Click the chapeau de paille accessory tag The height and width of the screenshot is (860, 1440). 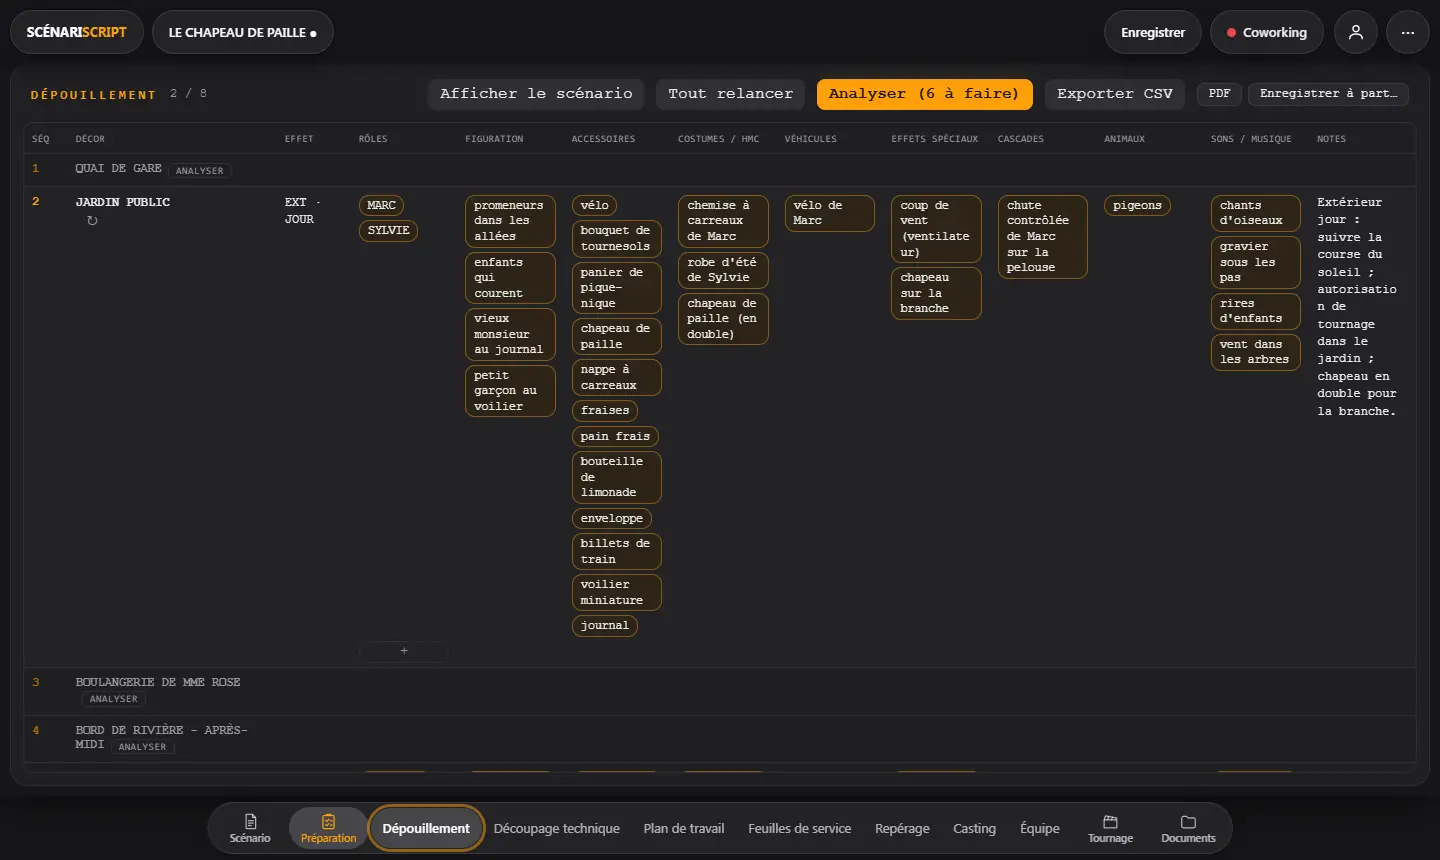click(x=616, y=336)
